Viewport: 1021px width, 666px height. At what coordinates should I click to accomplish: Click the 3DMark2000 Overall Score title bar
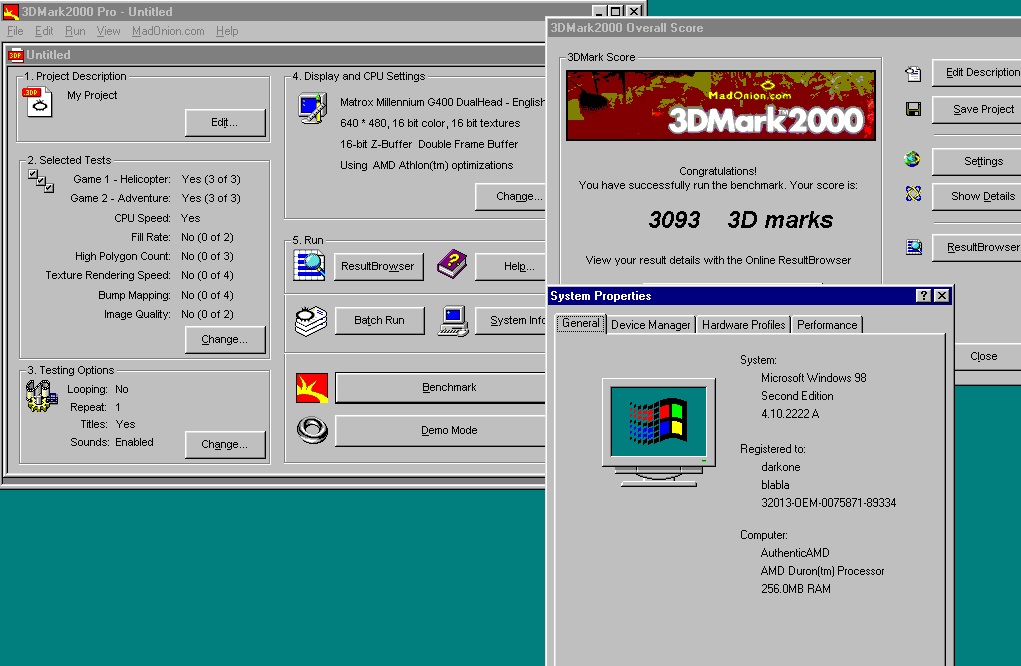click(x=784, y=28)
